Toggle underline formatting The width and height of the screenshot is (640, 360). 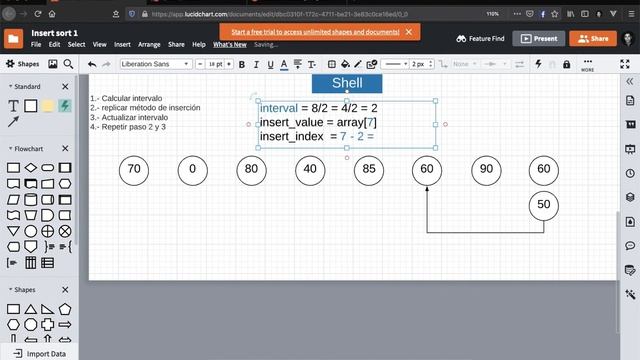click(270, 64)
